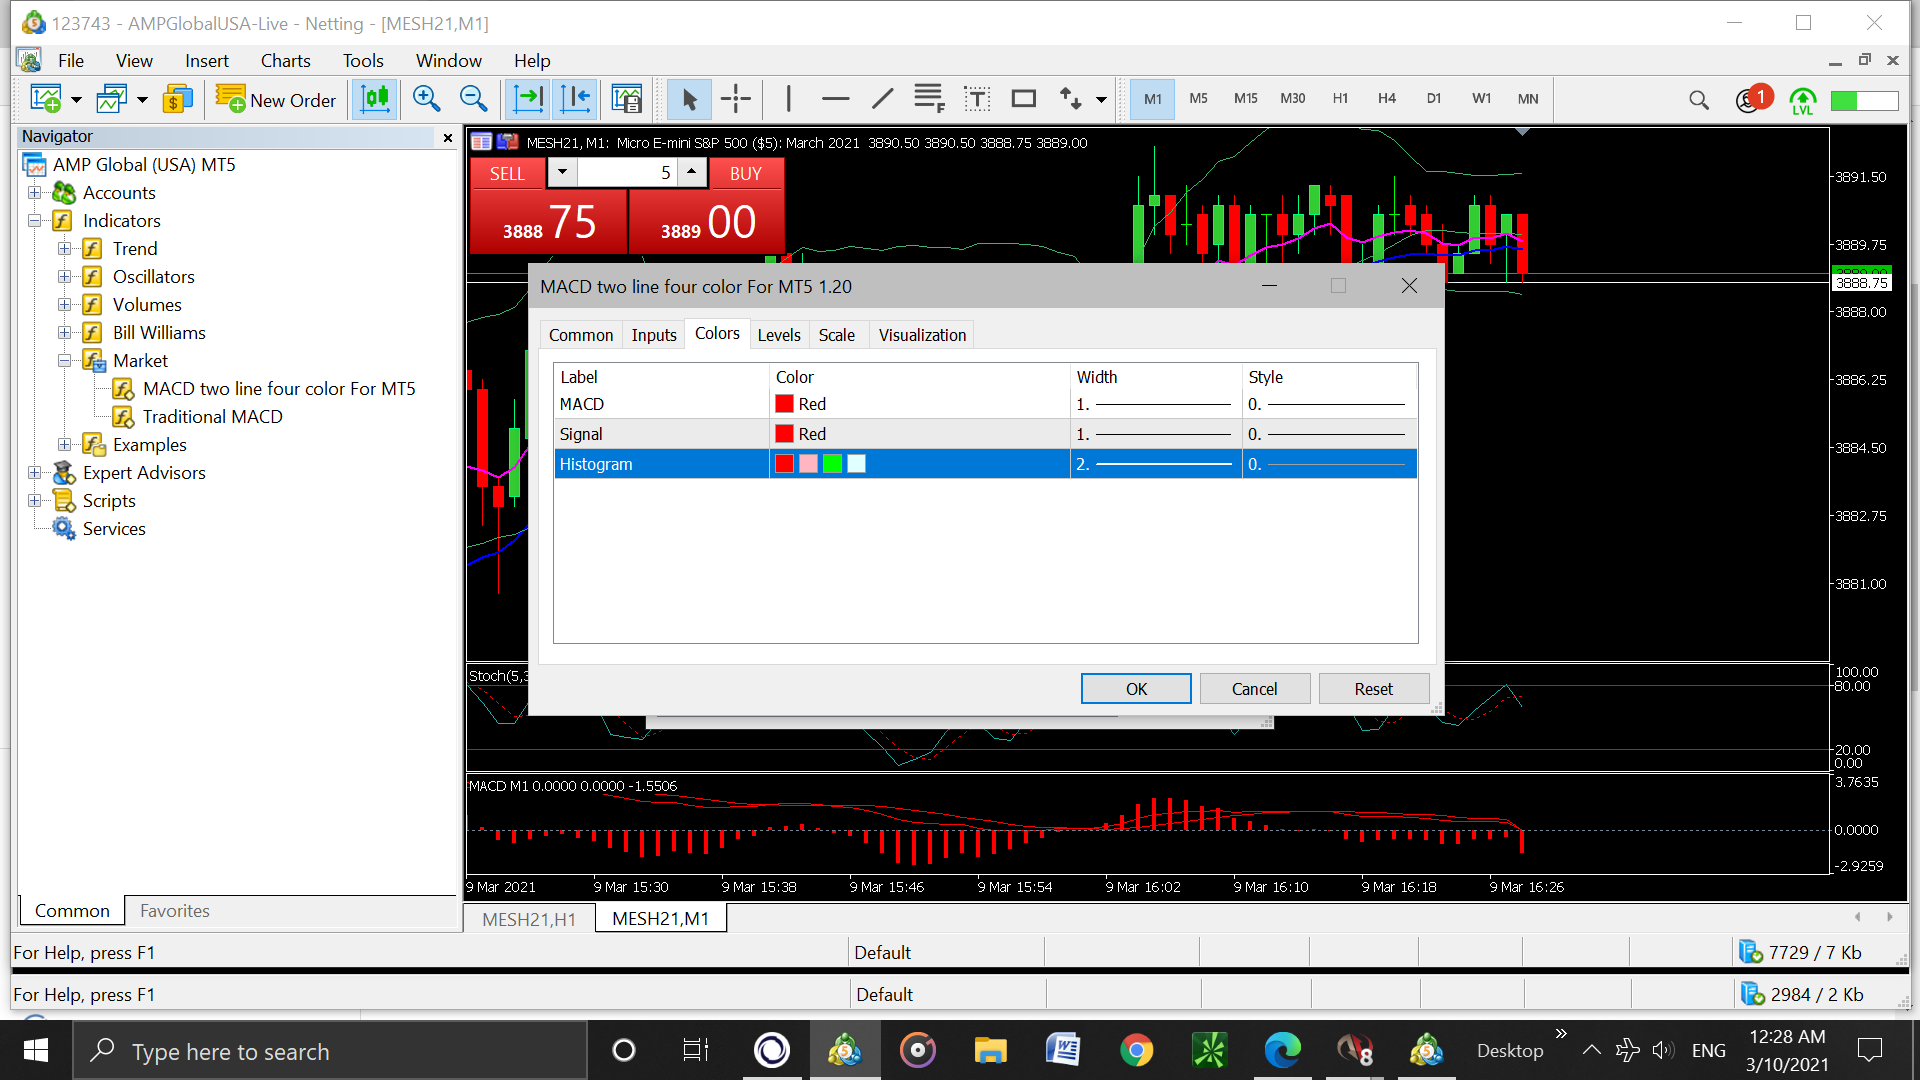Select the vertical line drawing tool
Viewport: 1920px width, 1080px height.
pyautogui.click(x=789, y=99)
